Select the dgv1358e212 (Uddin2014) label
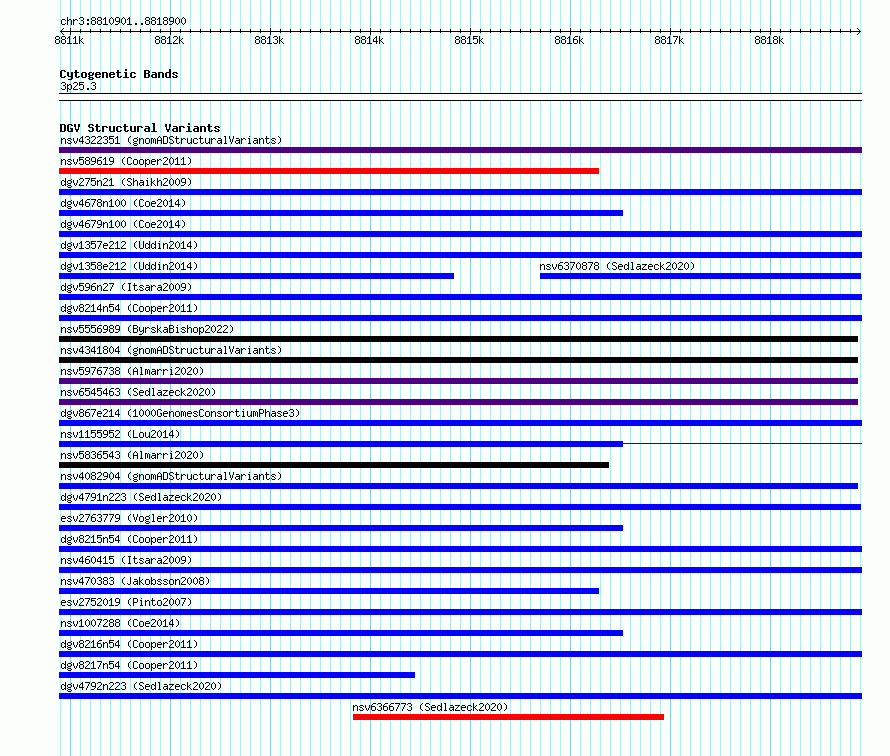The image size is (890, 756). pos(129,266)
